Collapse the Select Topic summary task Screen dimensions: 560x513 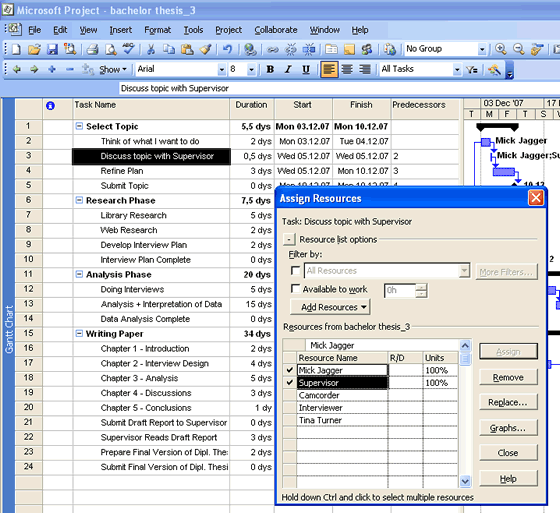tap(79, 126)
